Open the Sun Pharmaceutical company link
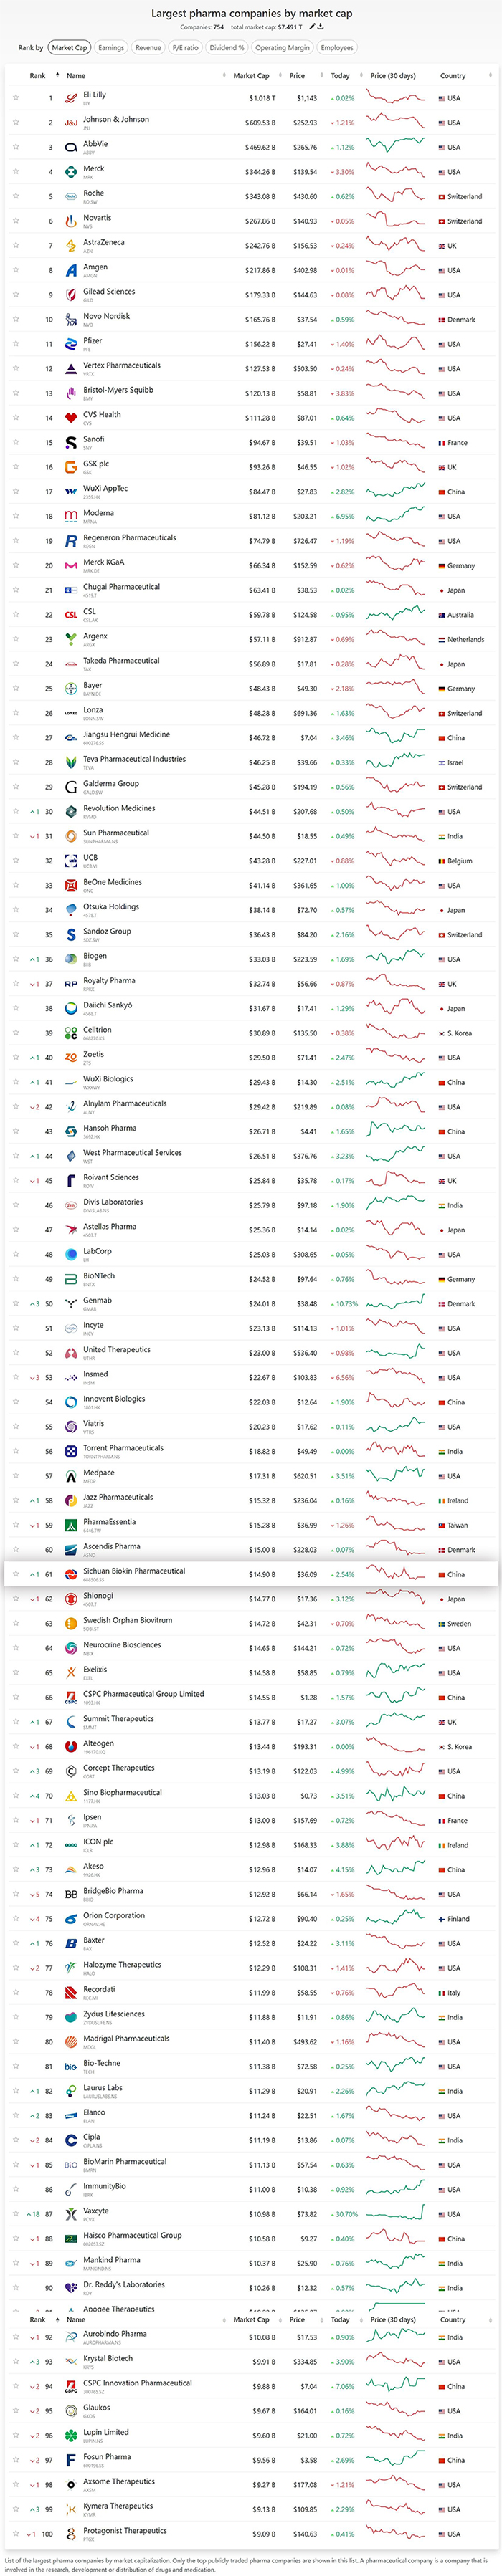502x2576 pixels. [116, 833]
